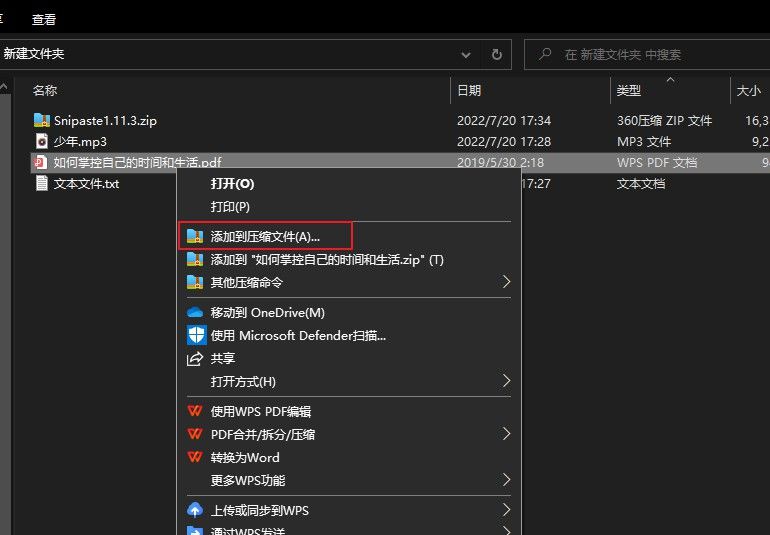Click the Snipaste1.11.3.zip archive icon
The width and height of the screenshot is (770, 535).
pos(42,120)
